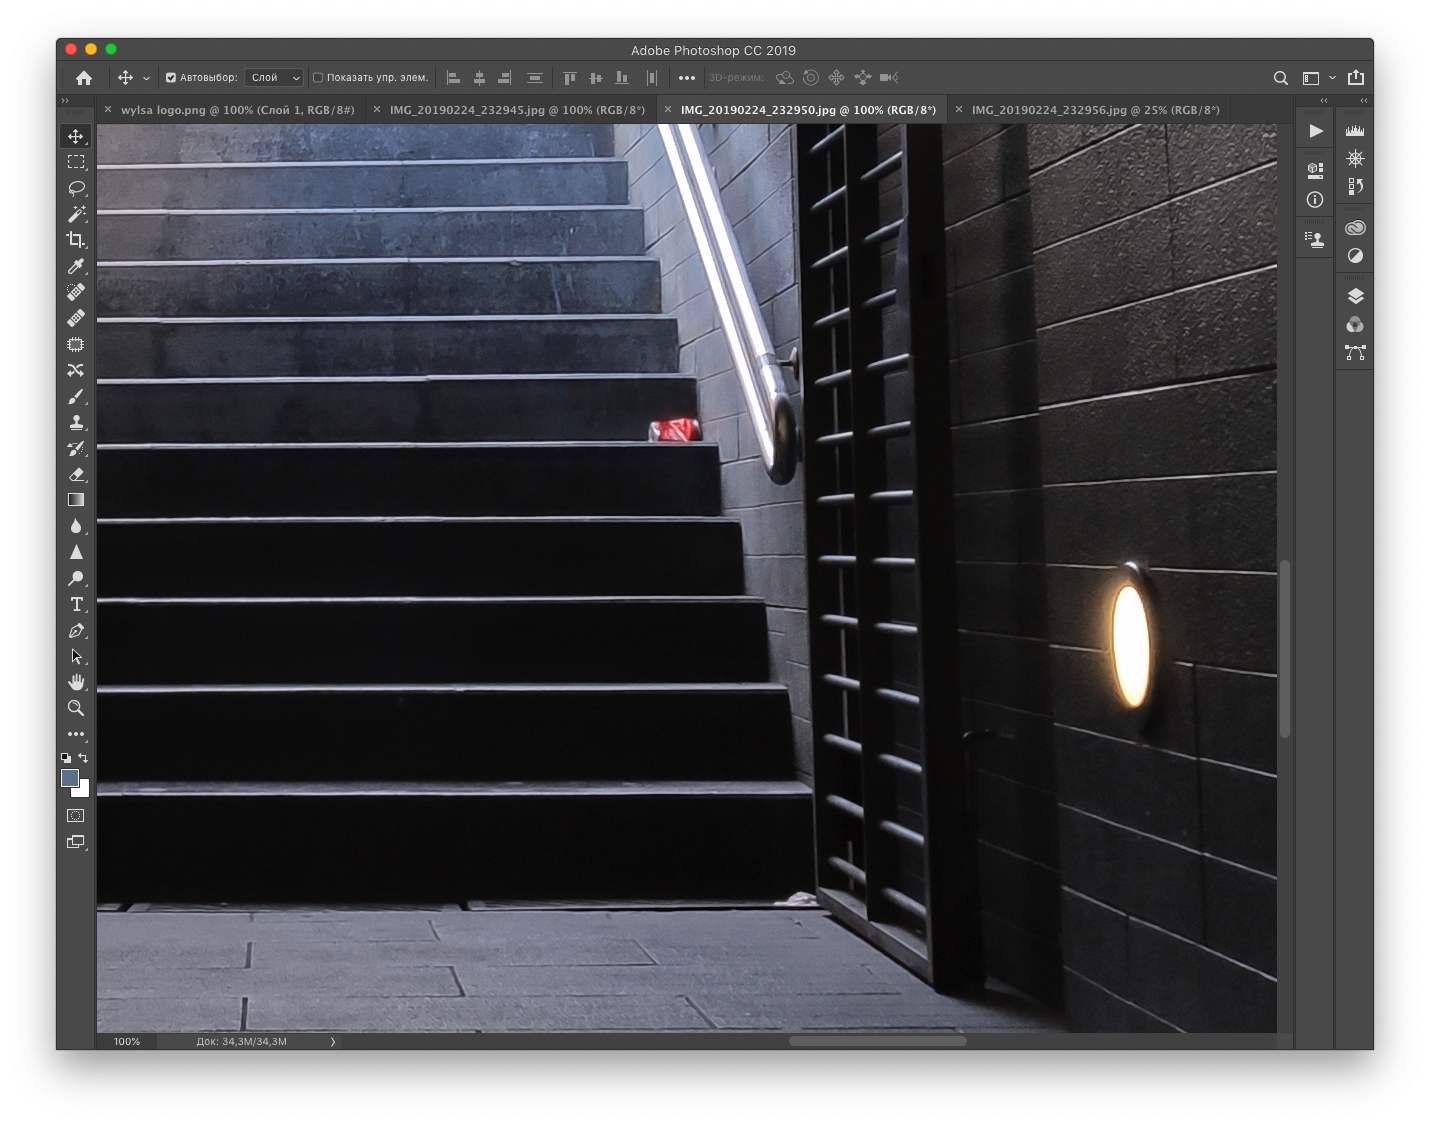Select the Lasso tool
Viewport: 1430px width, 1124px height.
[76, 188]
